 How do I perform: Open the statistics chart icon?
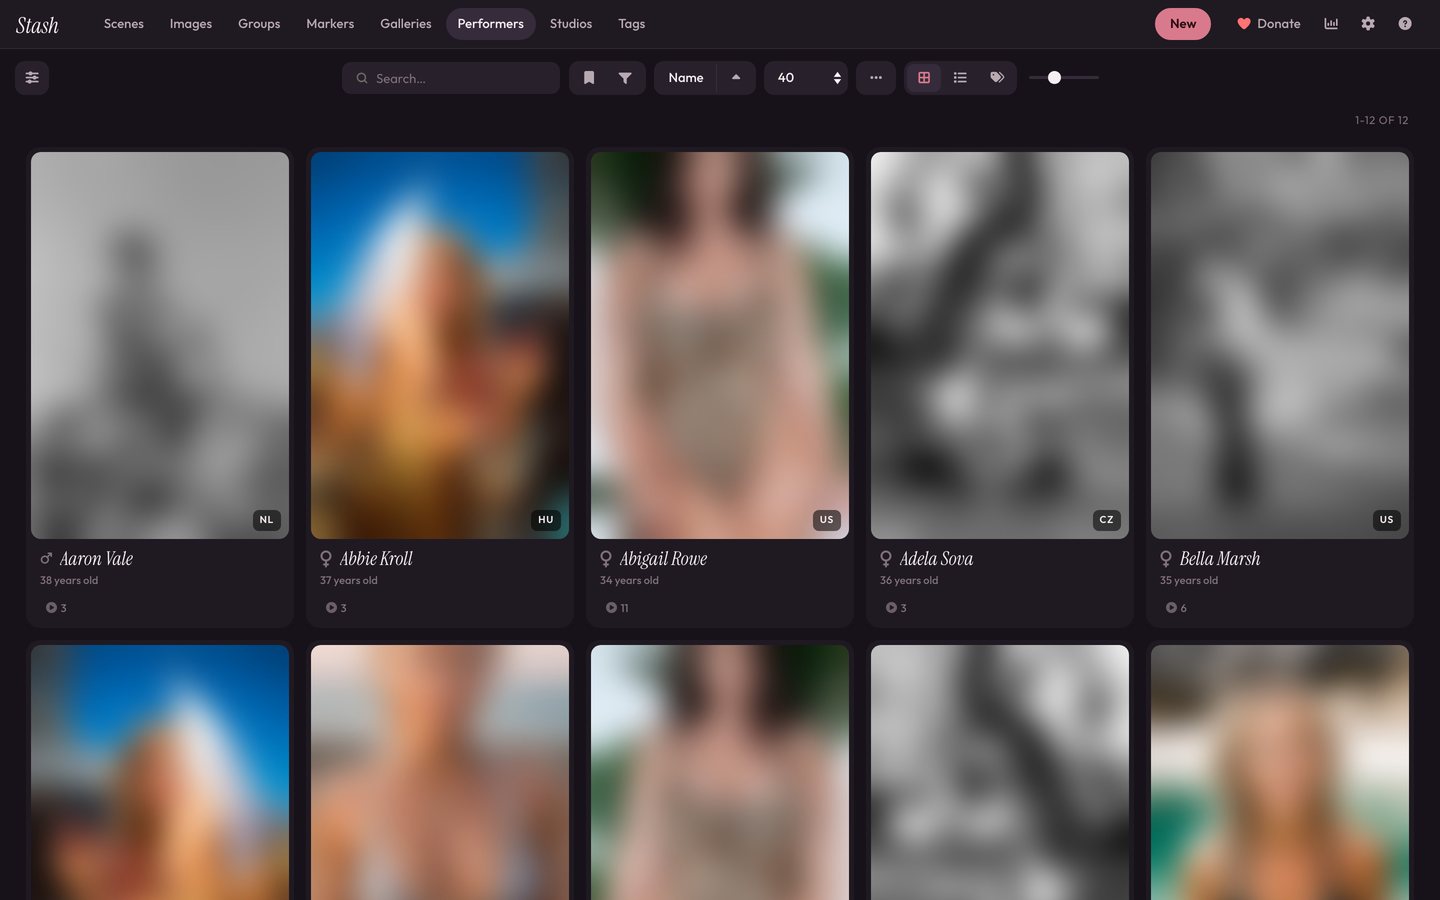tap(1331, 24)
